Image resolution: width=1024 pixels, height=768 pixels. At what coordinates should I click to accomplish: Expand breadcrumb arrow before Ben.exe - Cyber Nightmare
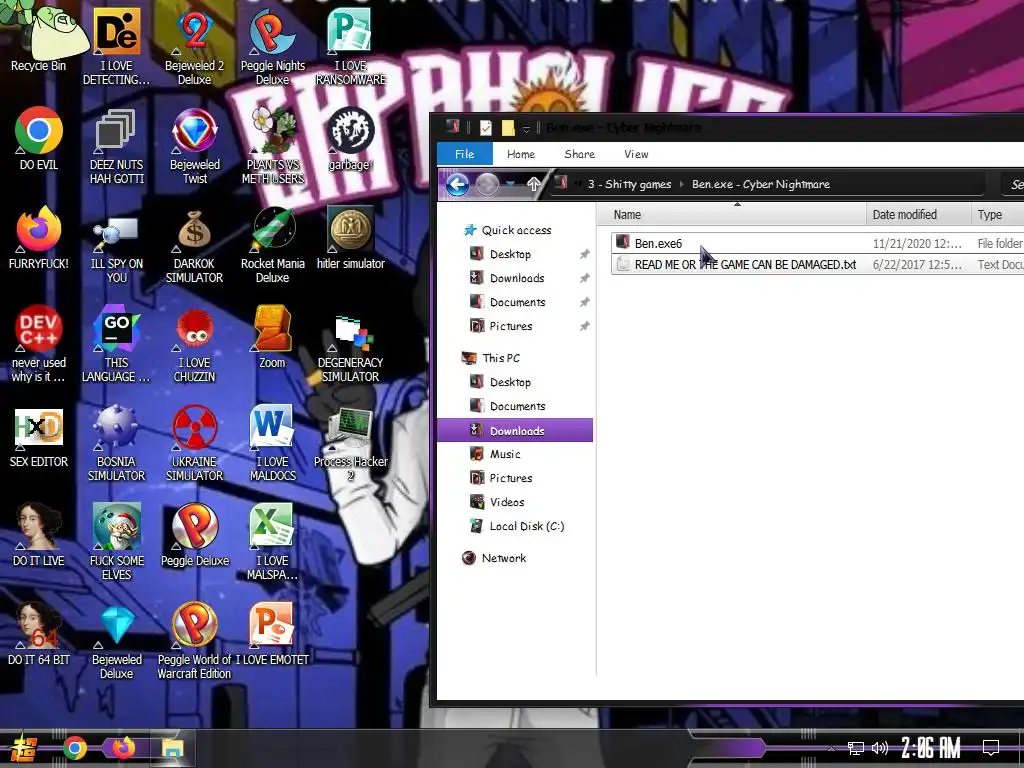(682, 184)
